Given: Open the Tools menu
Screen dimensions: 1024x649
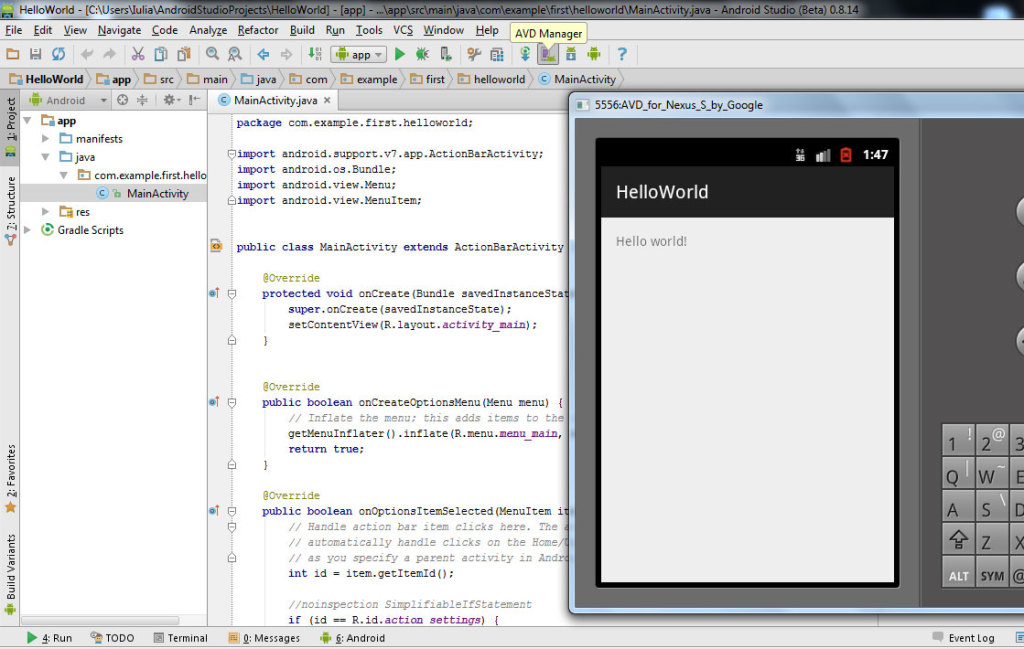Looking at the screenshot, I should 369,30.
